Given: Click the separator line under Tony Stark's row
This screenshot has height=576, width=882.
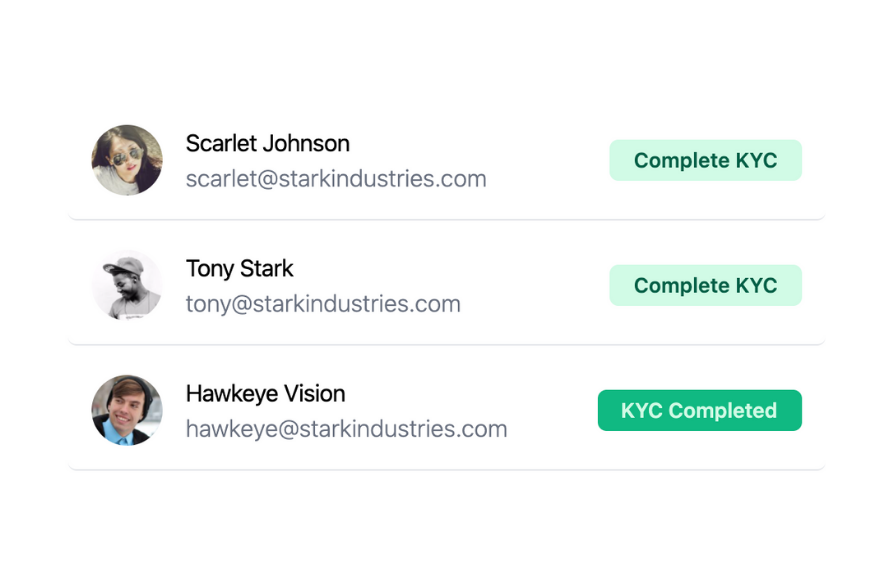Looking at the screenshot, I should (446, 343).
